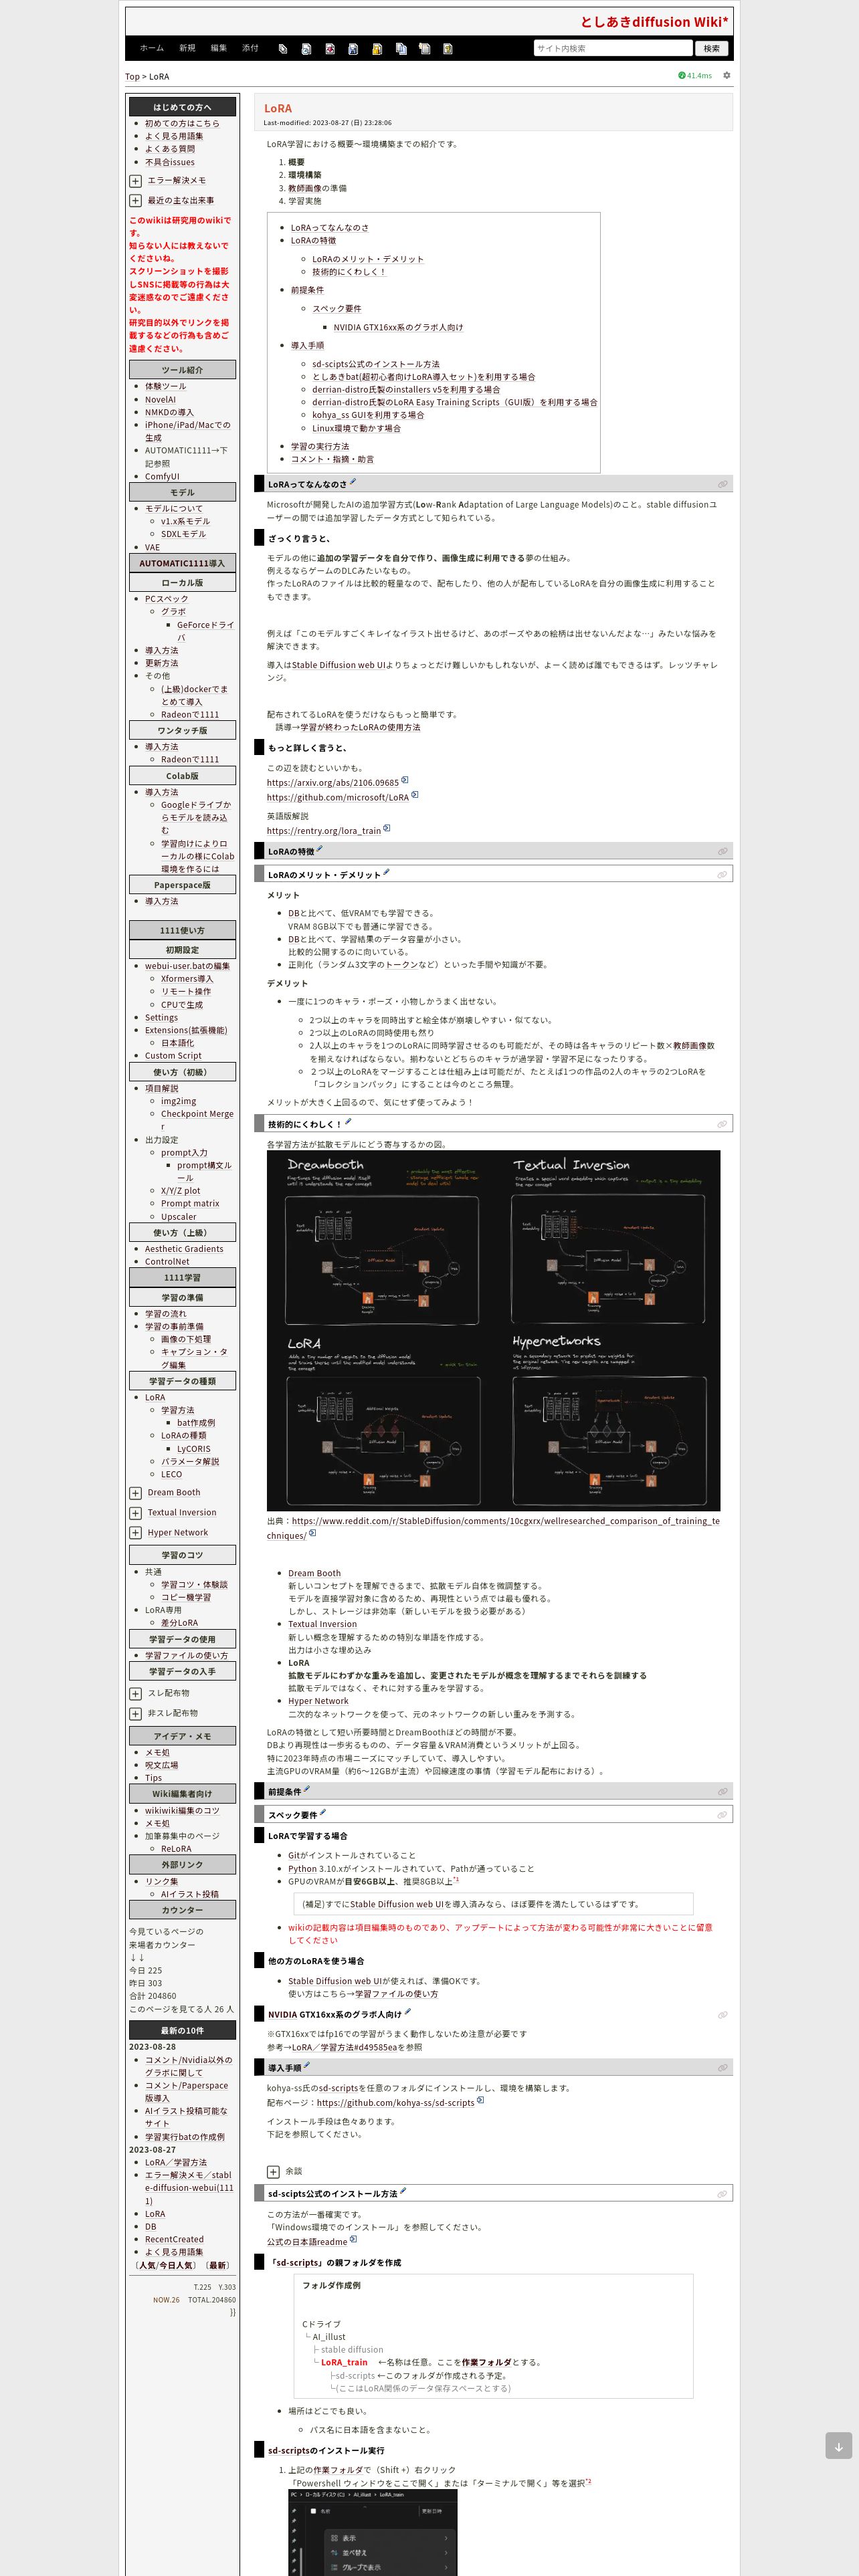Click pencil icon beside LoRAのメリット・デメリット heading
Image resolution: width=859 pixels, height=2576 pixels.
[x=387, y=872]
